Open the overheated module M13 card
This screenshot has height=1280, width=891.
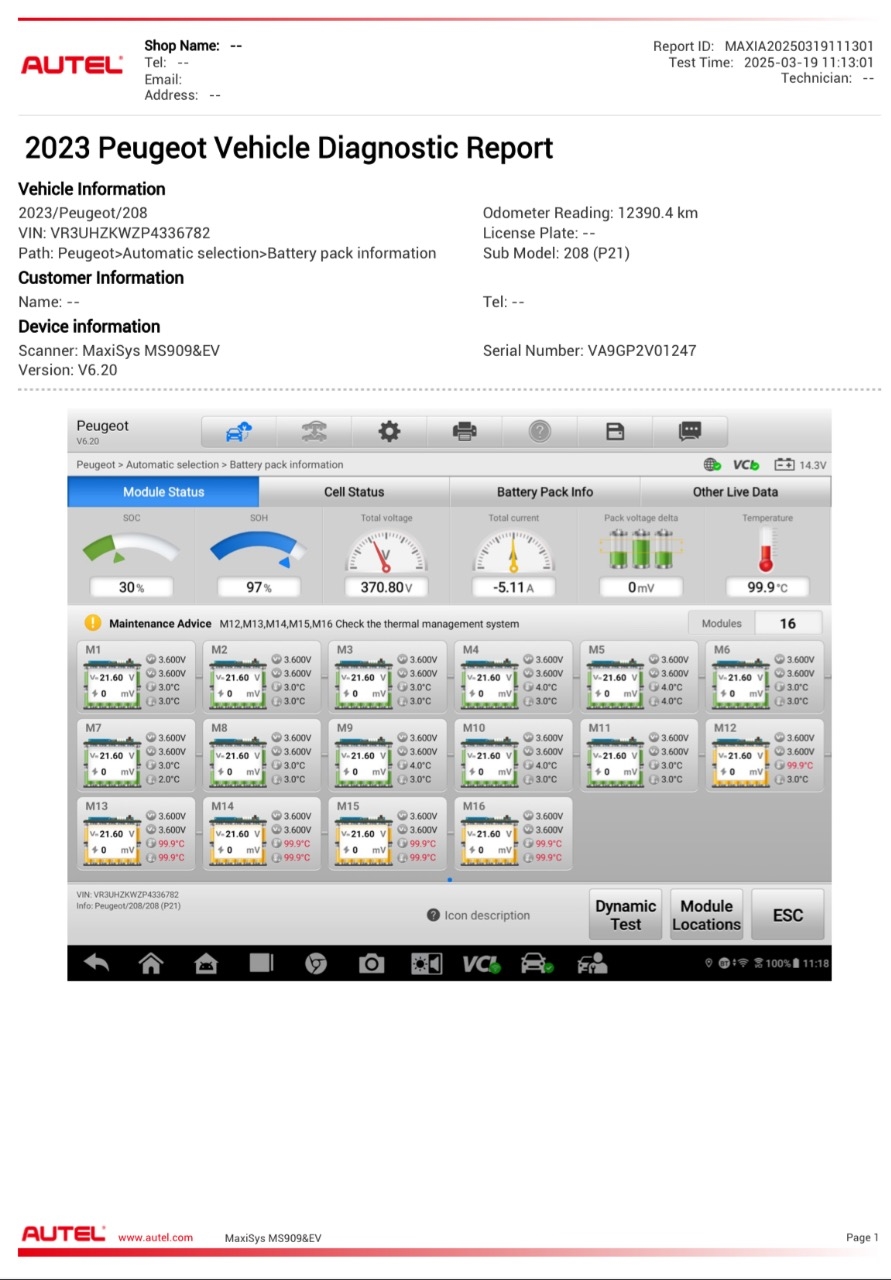(134, 832)
